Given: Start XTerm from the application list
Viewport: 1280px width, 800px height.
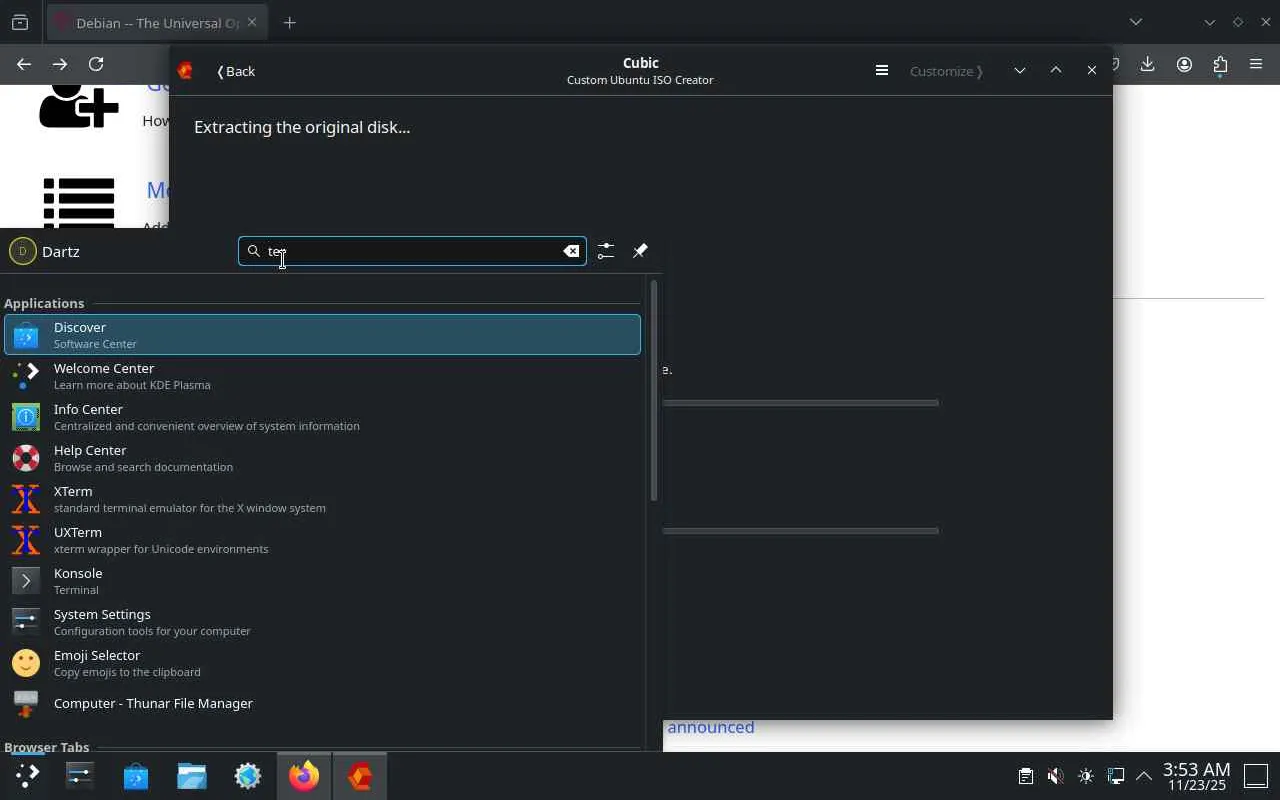Looking at the screenshot, I should [x=322, y=499].
